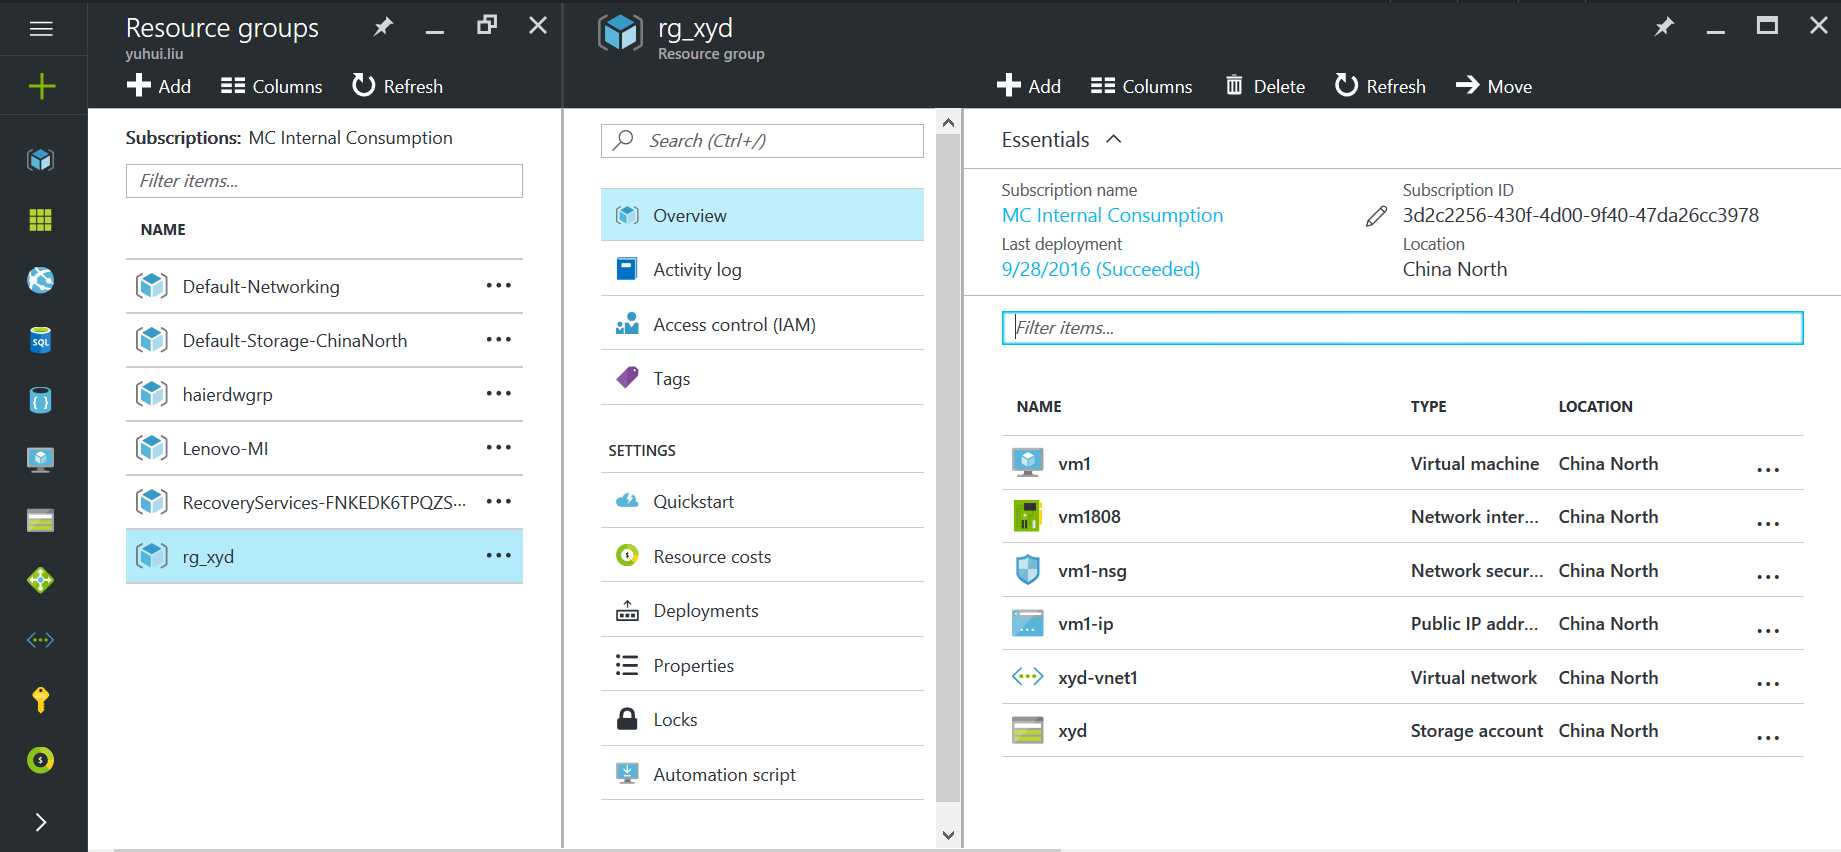This screenshot has height=852, width=1841.
Task: Click the pencil edit subscription icon
Action: click(1377, 216)
